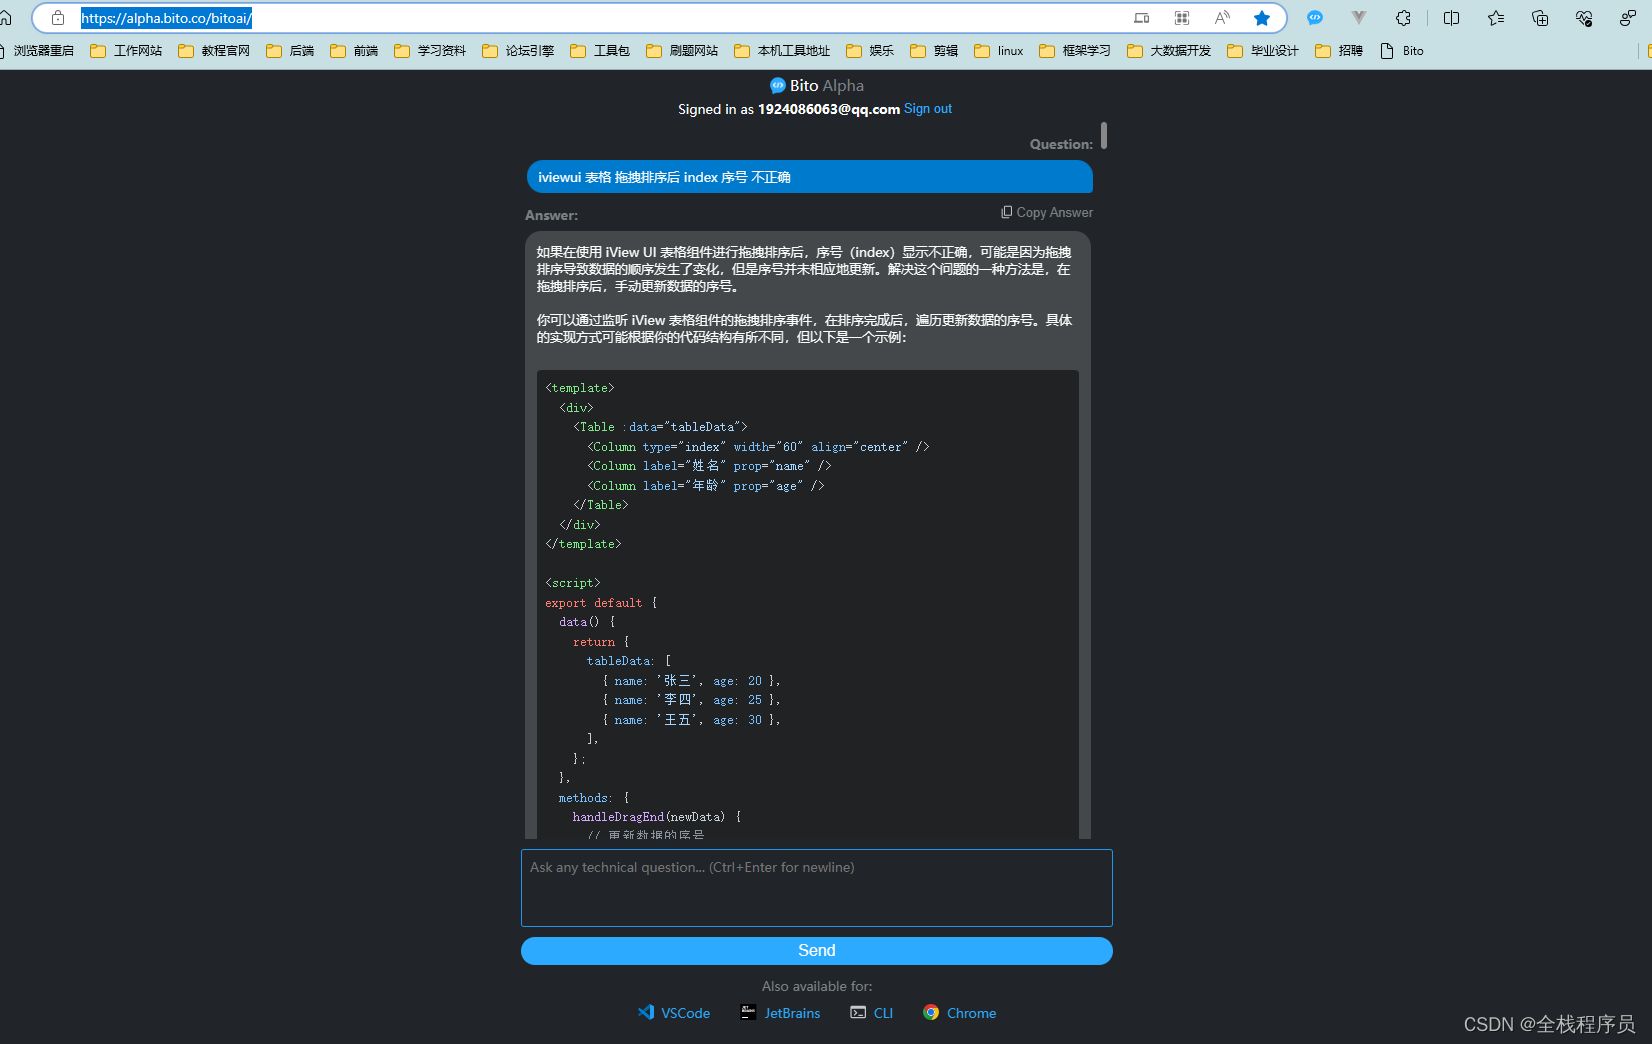The width and height of the screenshot is (1652, 1044).
Task: Click the Chrome logo icon
Action: pyautogui.click(x=931, y=1012)
